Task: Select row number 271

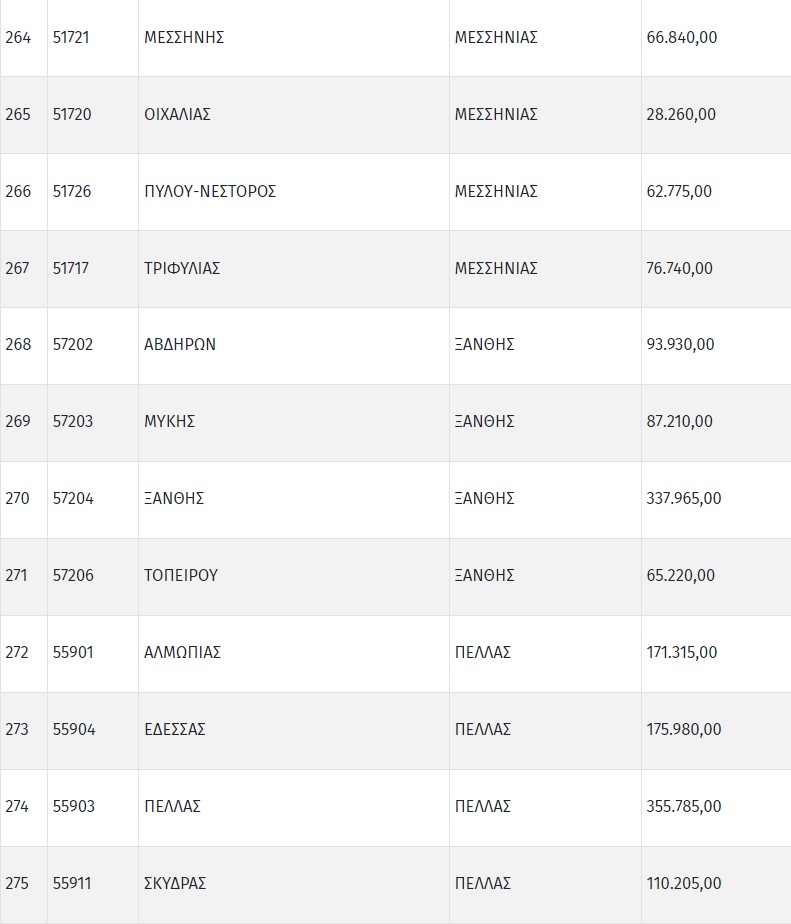Action: tap(17, 575)
